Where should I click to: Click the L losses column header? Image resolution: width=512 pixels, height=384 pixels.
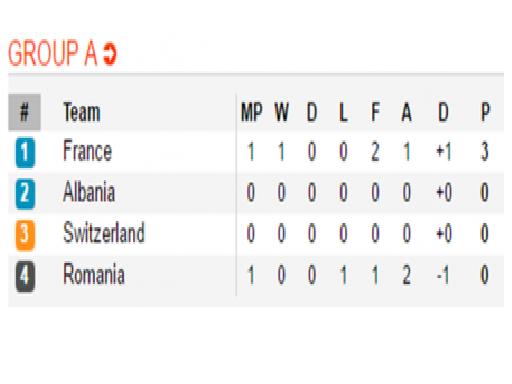tap(343, 112)
